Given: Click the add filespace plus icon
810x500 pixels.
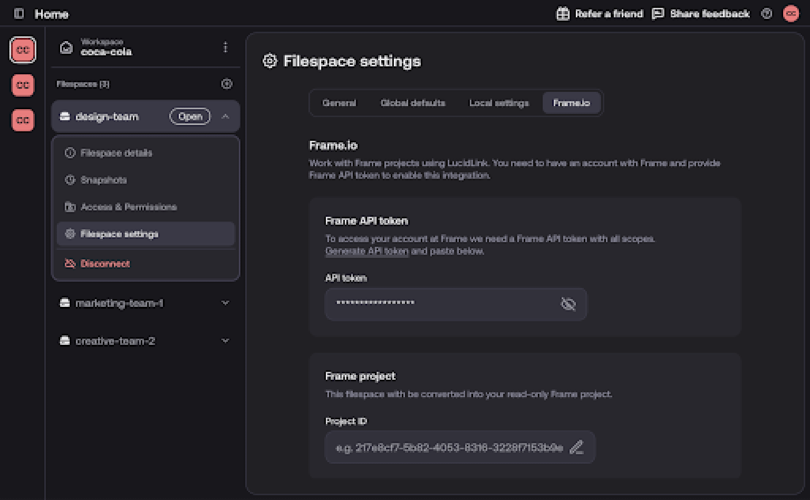Looking at the screenshot, I should [x=227, y=84].
